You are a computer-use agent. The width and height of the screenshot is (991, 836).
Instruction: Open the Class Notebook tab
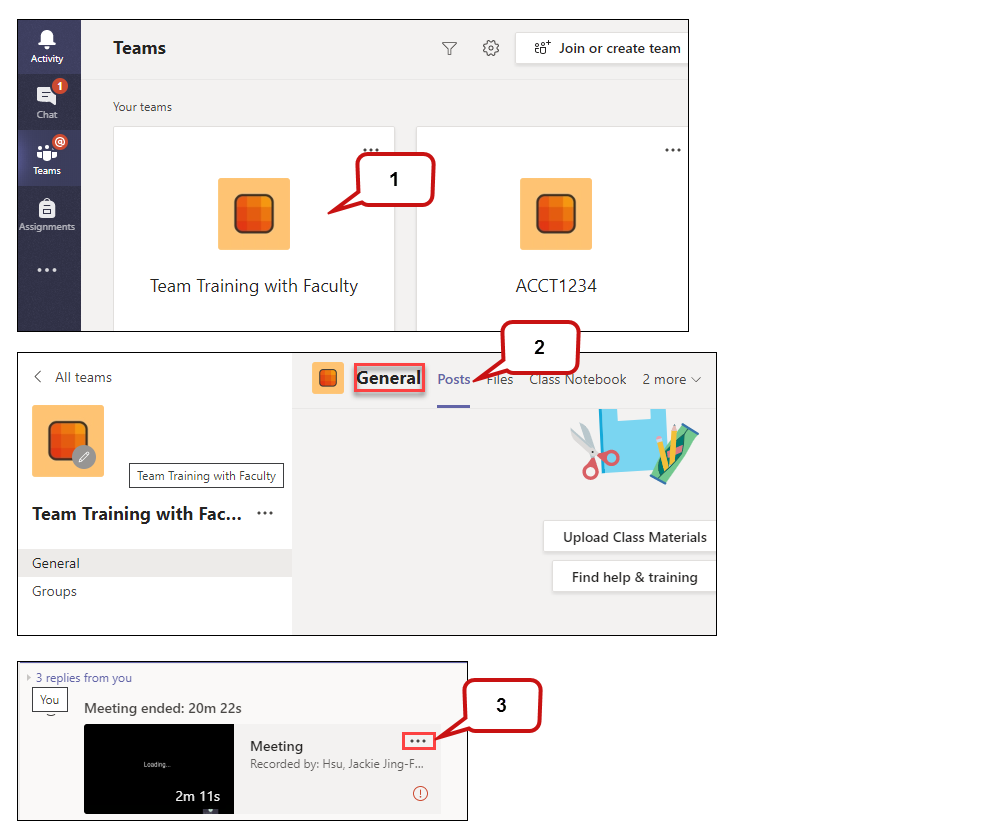coord(578,379)
